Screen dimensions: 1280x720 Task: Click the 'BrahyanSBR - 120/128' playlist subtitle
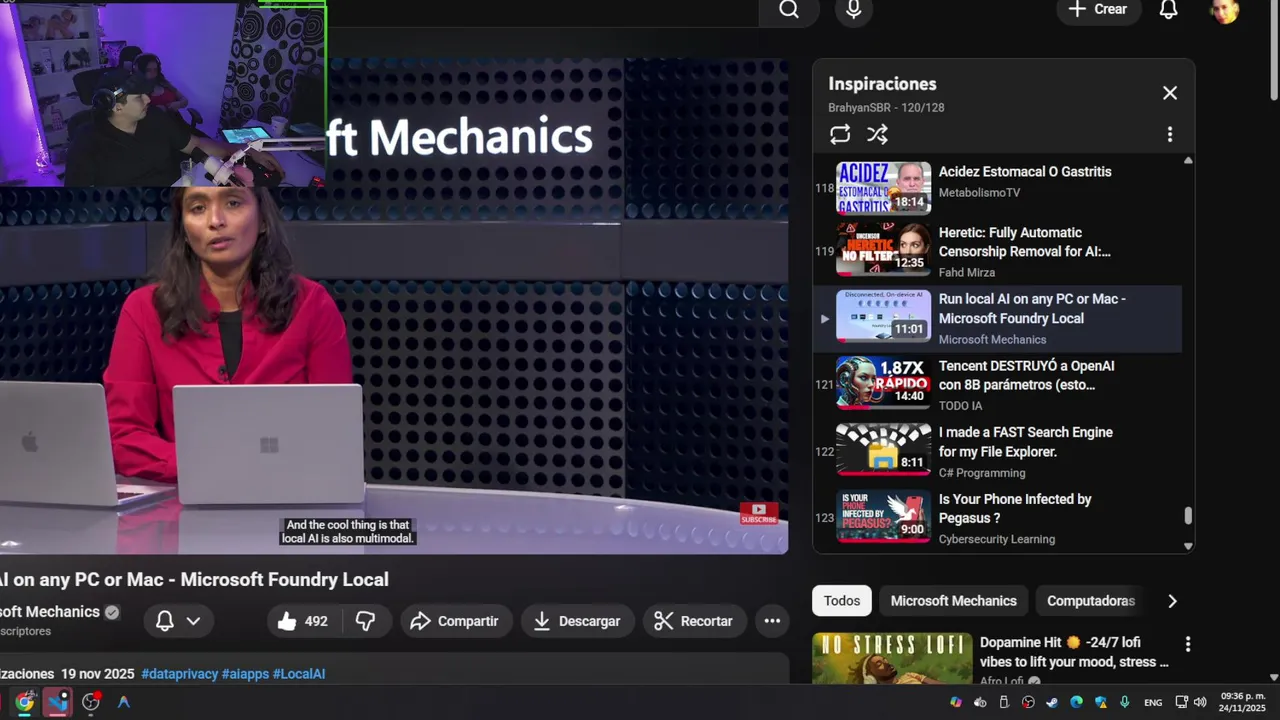coord(886,107)
